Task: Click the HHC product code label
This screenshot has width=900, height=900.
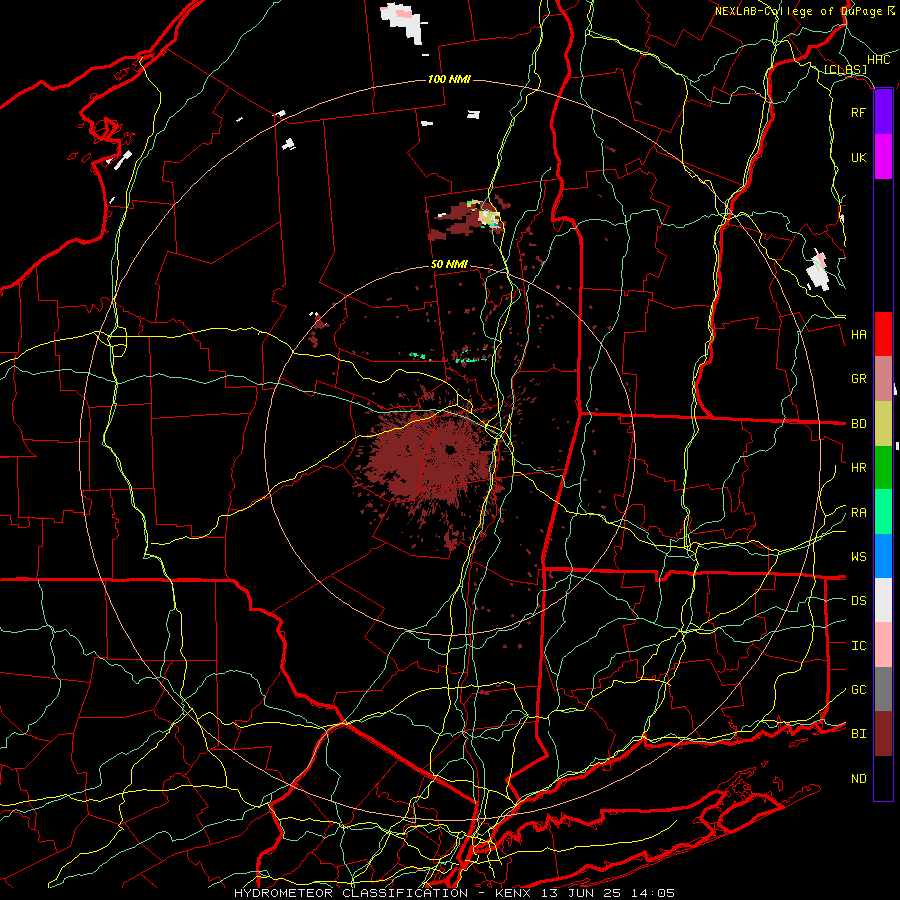Action: [x=879, y=60]
